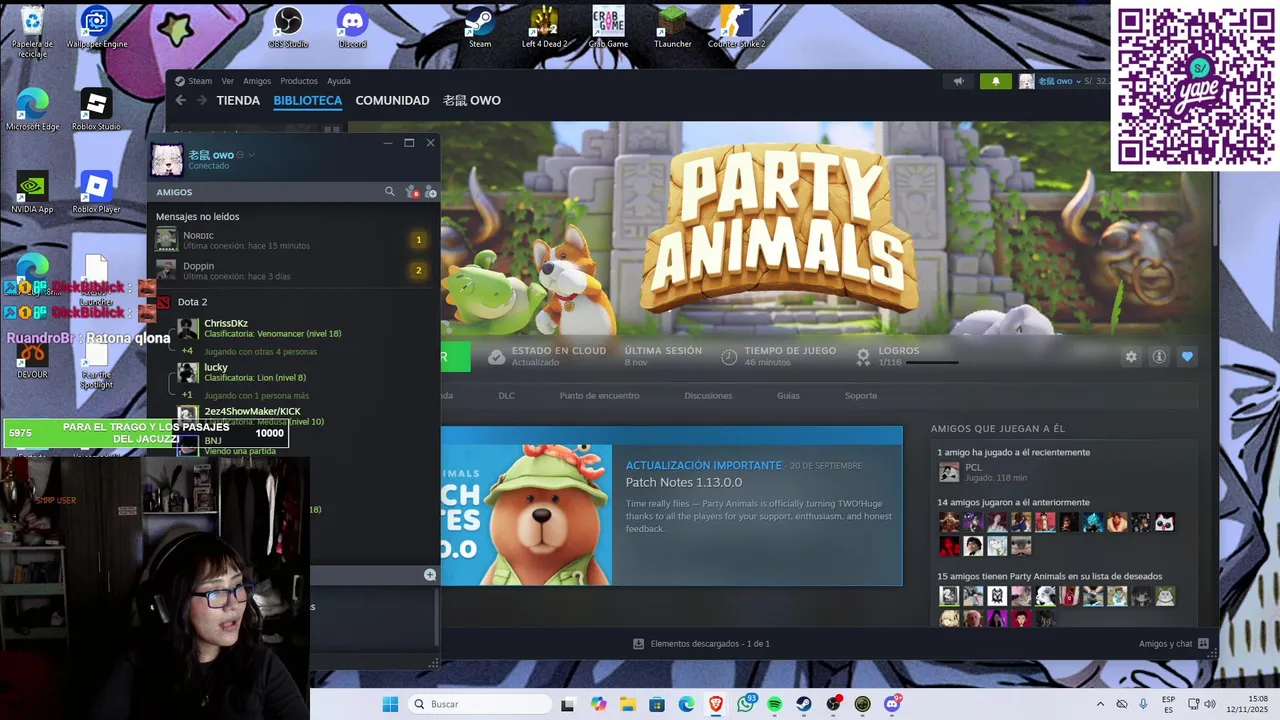The width and height of the screenshot is (1280, 720).
Task: Open Party Animals game settings gear
Action: tap(1131, 357)
